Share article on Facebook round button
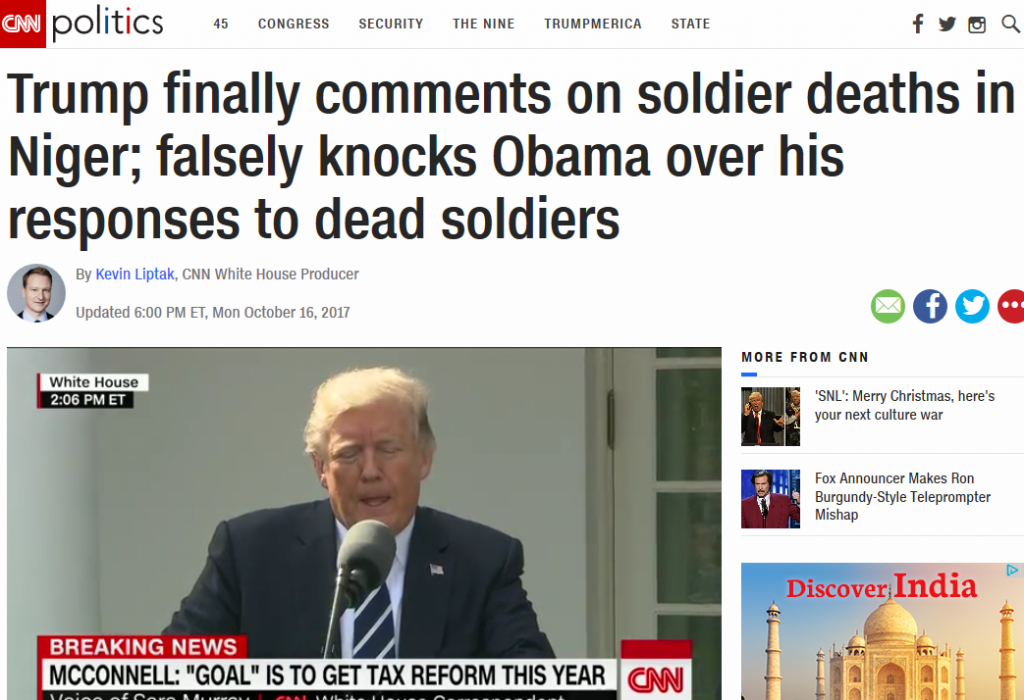The width and height of the screenshot is (1024, 700). [930, 306]
